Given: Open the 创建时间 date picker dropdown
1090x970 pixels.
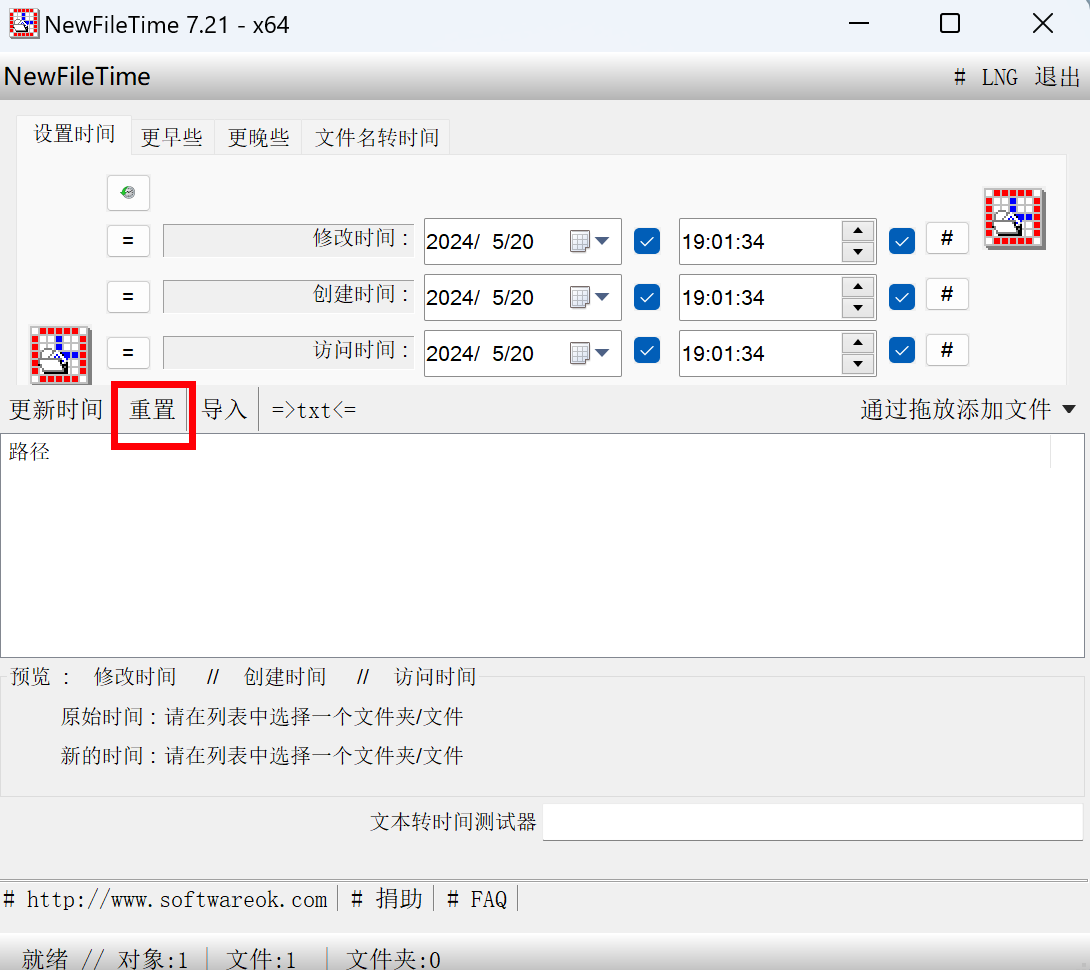Looking at the screenshot, I should click(x=600, y=297).
